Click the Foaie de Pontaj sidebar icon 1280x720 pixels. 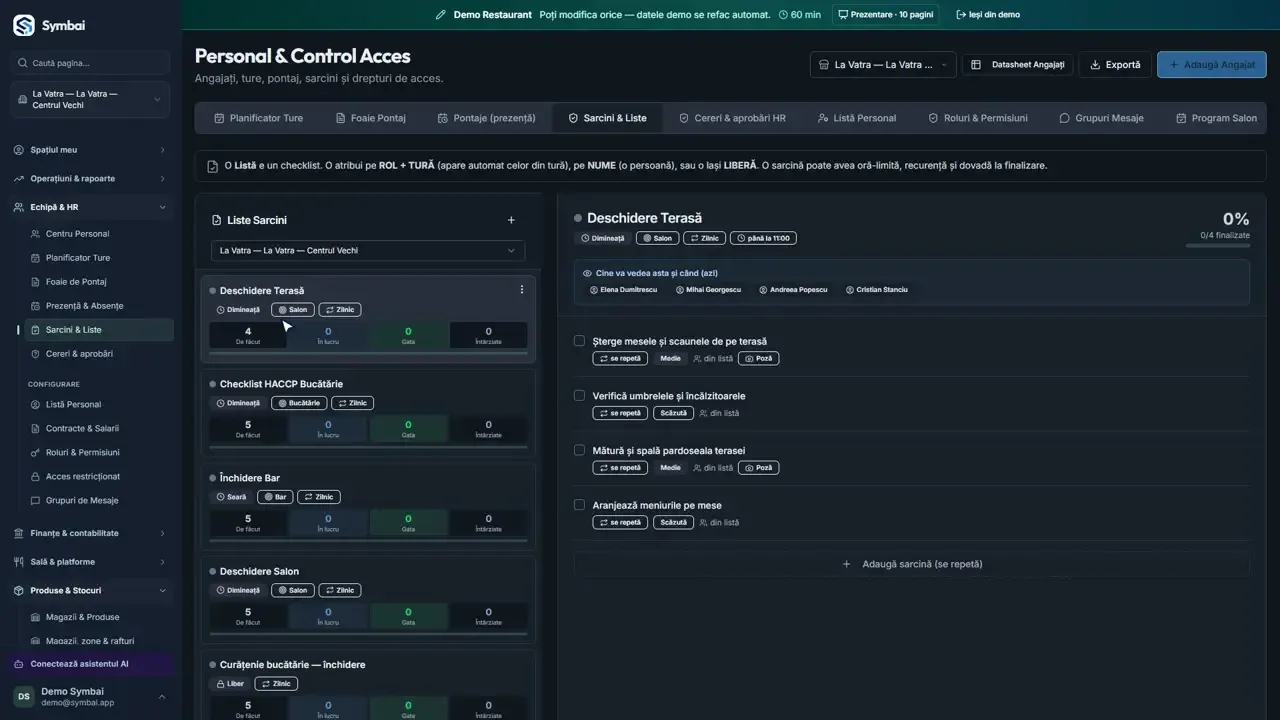pyautogui.click(x=36, y=282)
